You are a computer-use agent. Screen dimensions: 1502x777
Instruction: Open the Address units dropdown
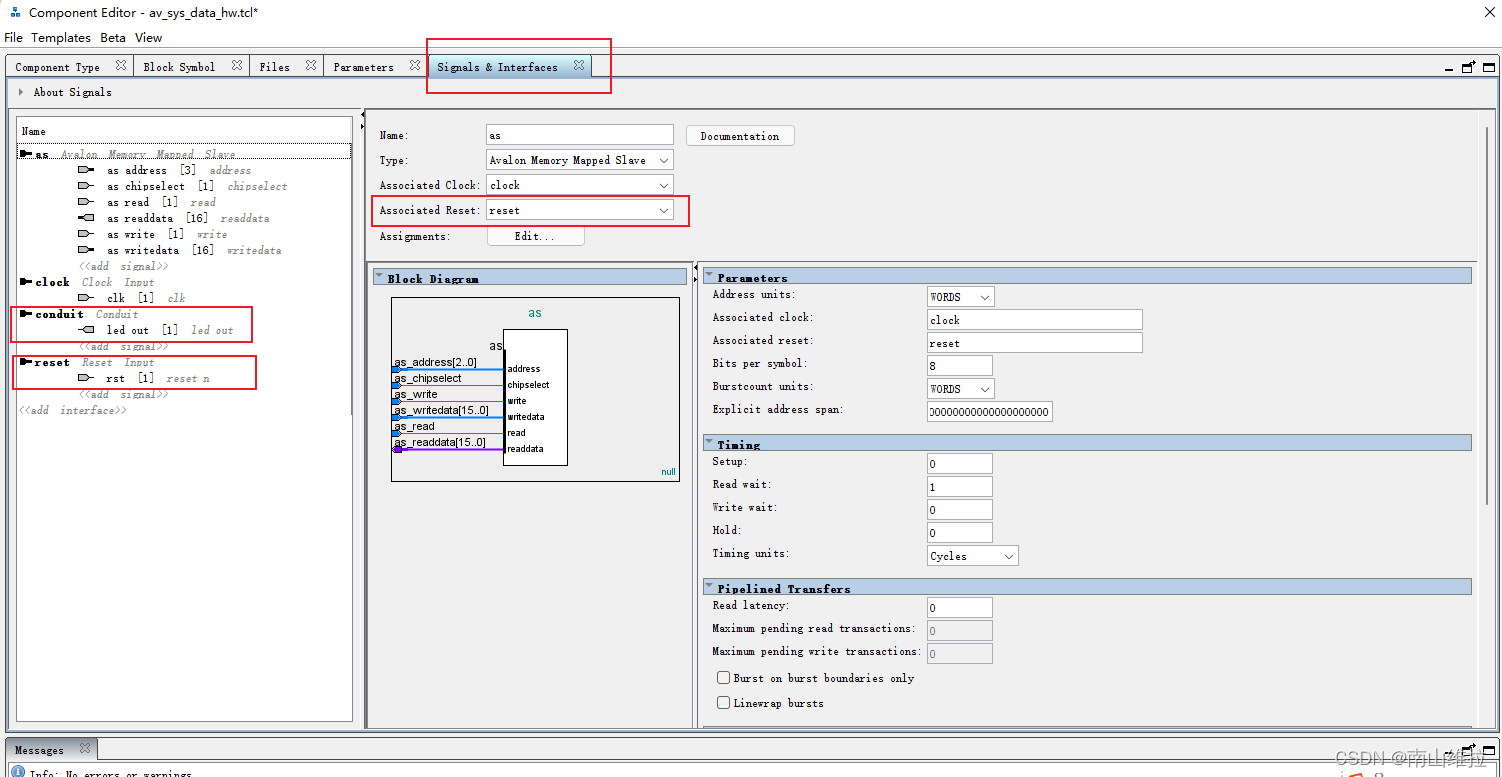[x=961, y=297]
